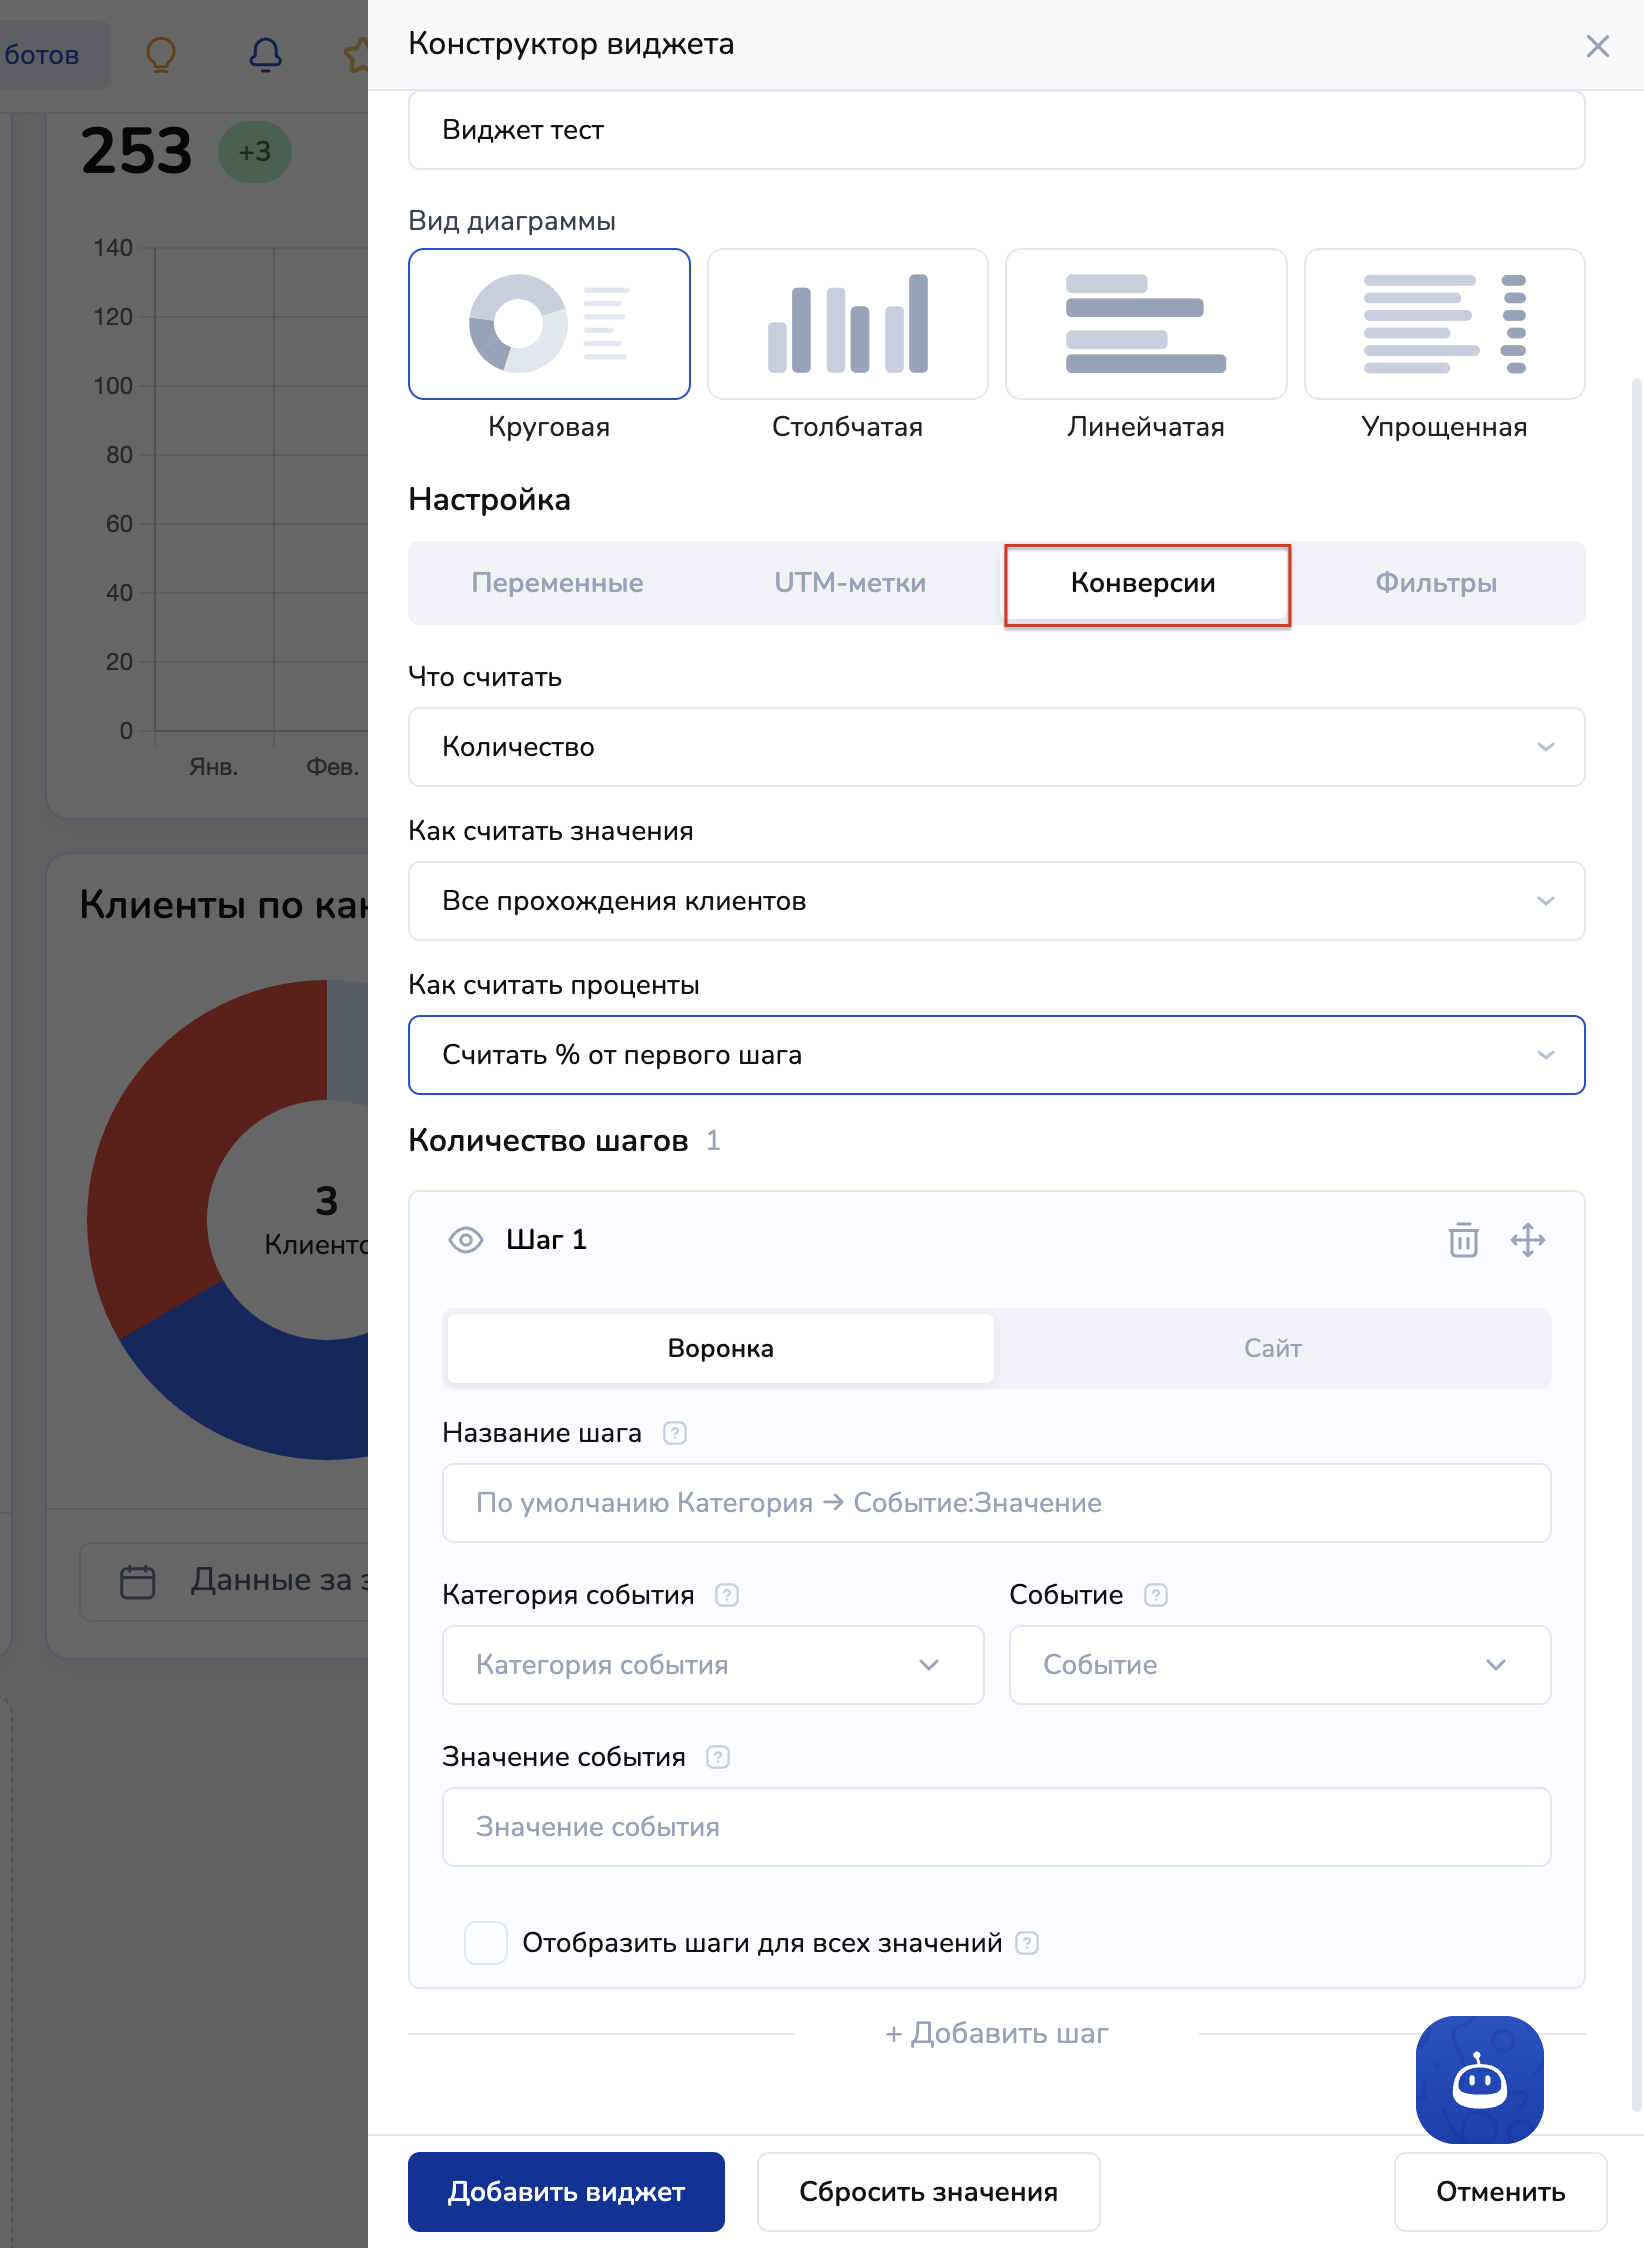Open the Как считать значения dropdown

click(x=996, y=901)
